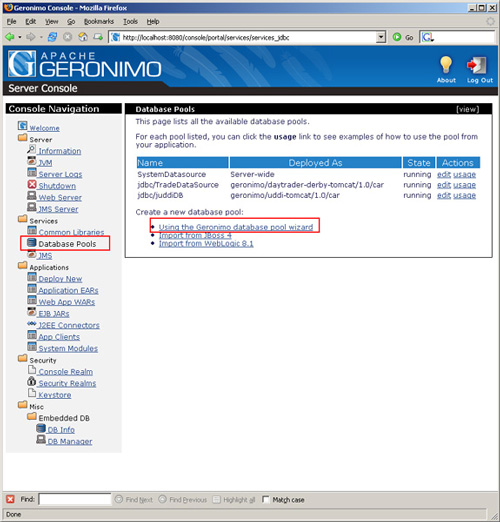The image size is (500, 522).
Task: Open the Back button history dropdown arrow
Action: [x=20, y=37]
